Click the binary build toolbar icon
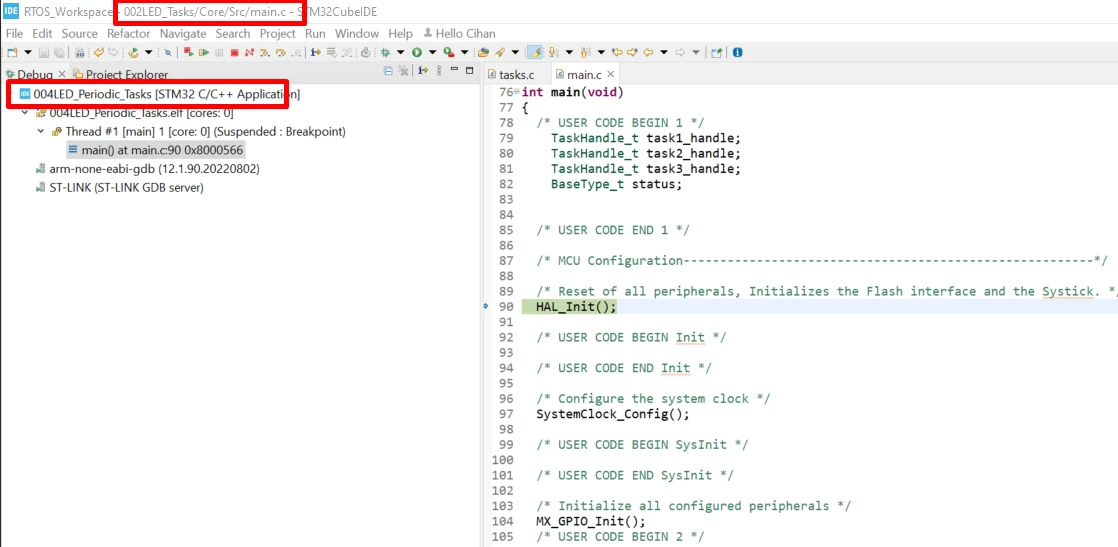This screenshot has width=1118, height=547. tap(79, 52)
